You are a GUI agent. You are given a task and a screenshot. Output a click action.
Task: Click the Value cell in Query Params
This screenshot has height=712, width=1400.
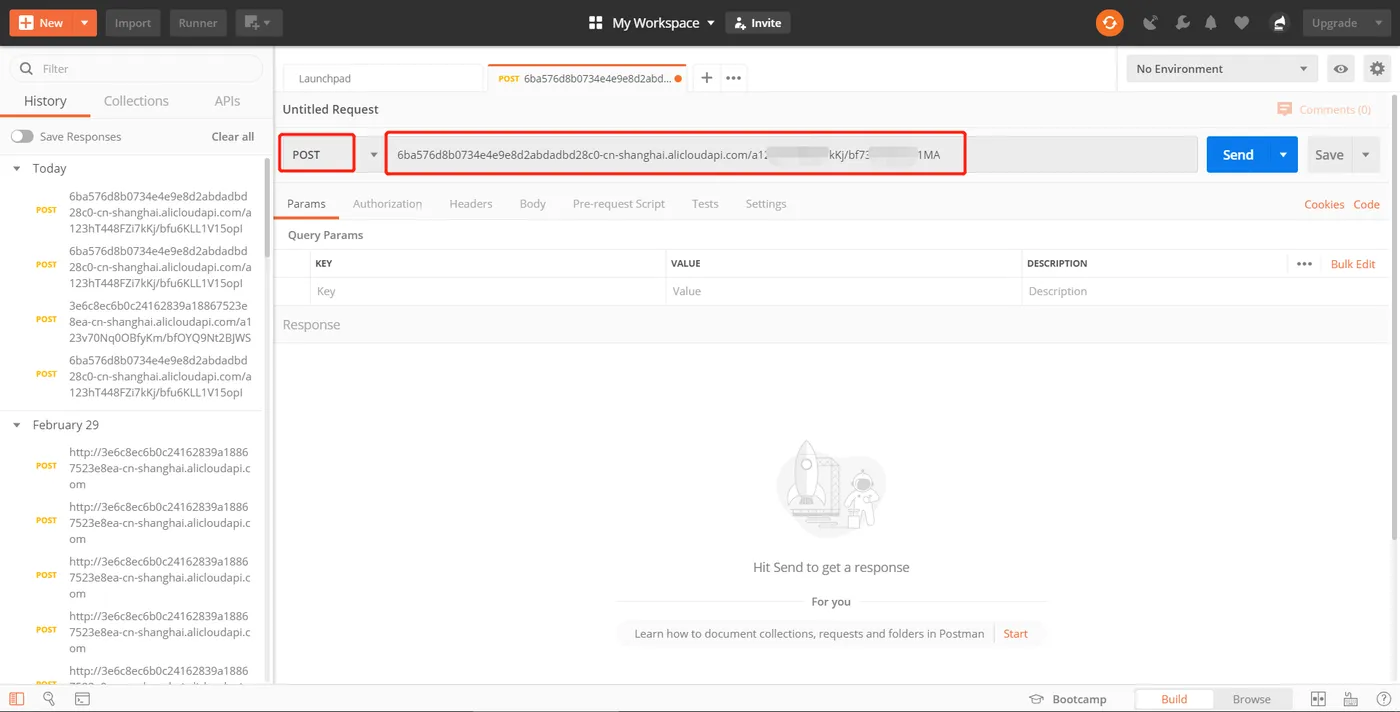tap(844, 291)
